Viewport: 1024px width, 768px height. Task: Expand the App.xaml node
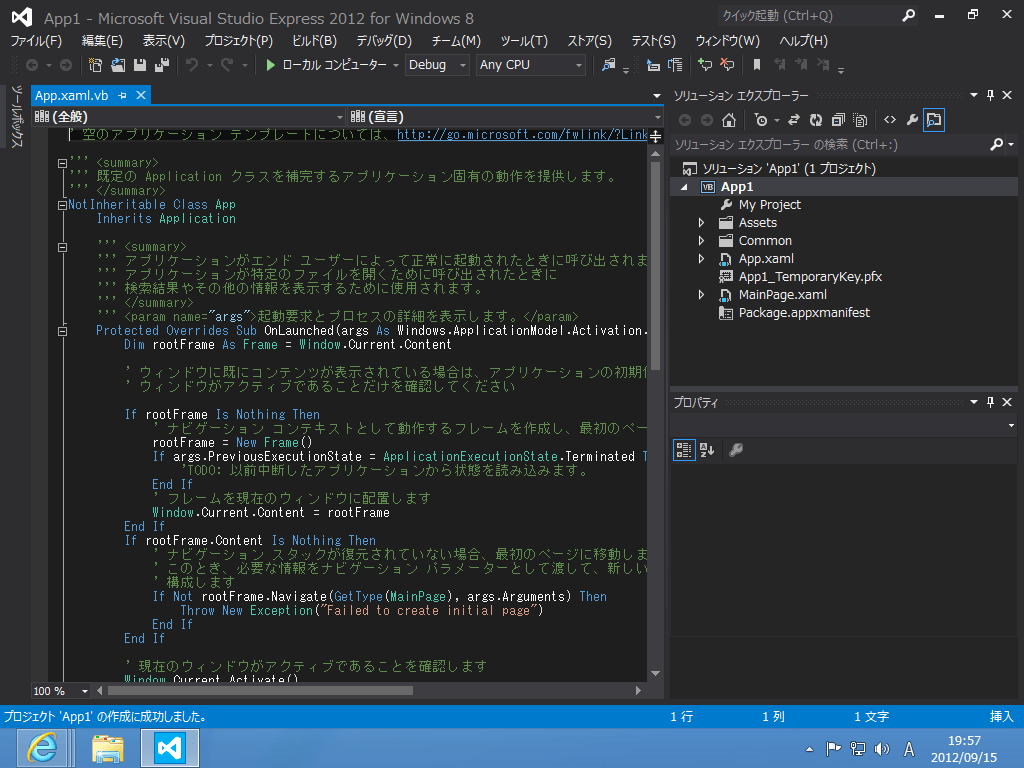[x=701, y=259]
